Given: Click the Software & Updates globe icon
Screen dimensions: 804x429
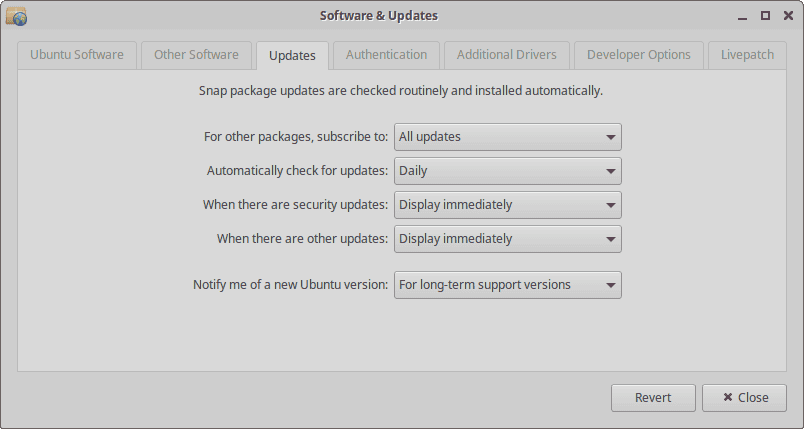Looking at the screenshot, I should coord(16,16).
